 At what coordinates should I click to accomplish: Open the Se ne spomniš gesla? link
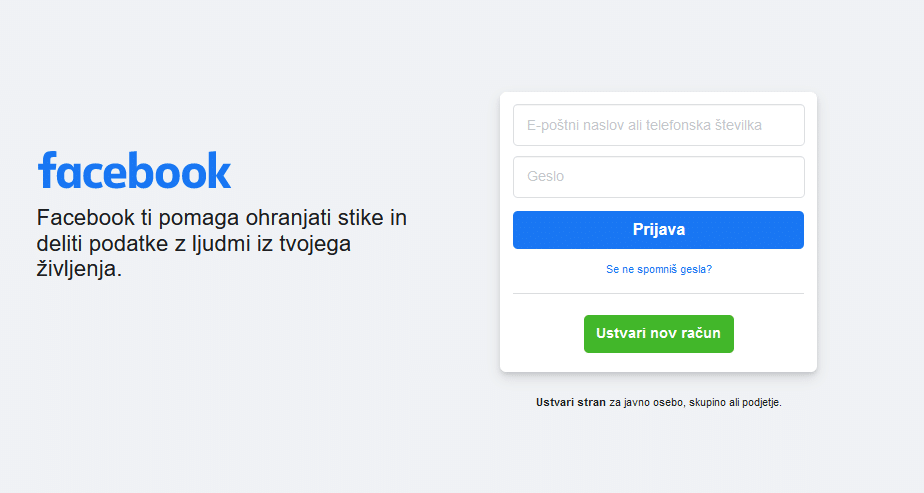click(x=659, y=269)
